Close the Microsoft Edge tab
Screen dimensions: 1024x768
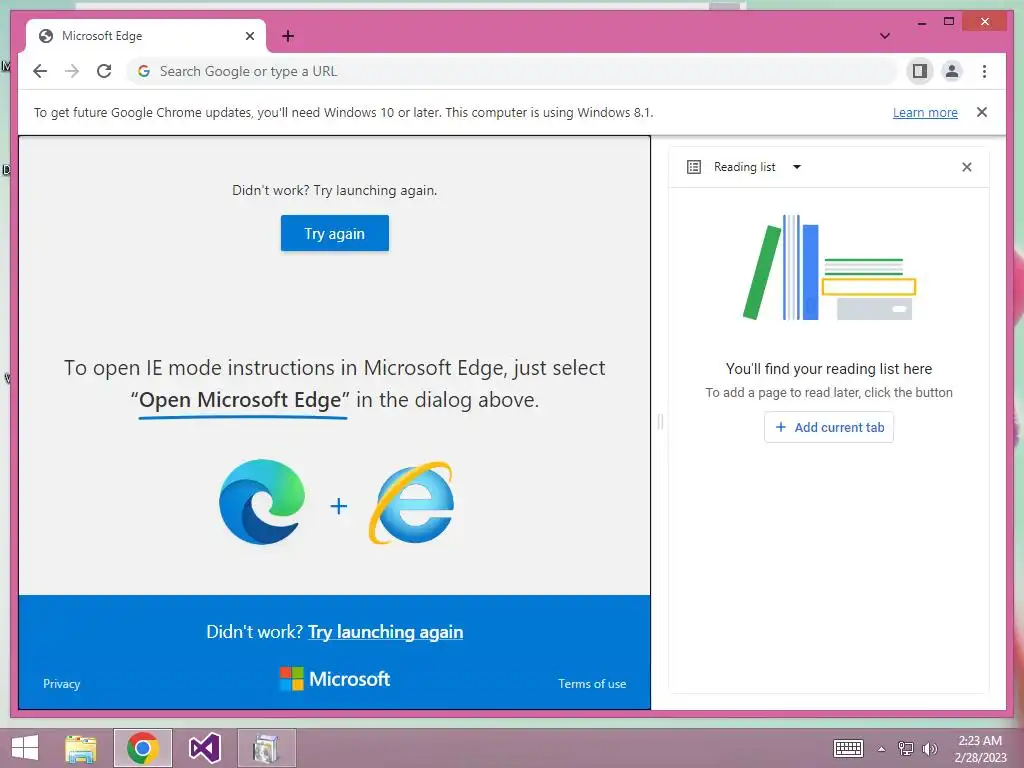(x=249, y=36)
